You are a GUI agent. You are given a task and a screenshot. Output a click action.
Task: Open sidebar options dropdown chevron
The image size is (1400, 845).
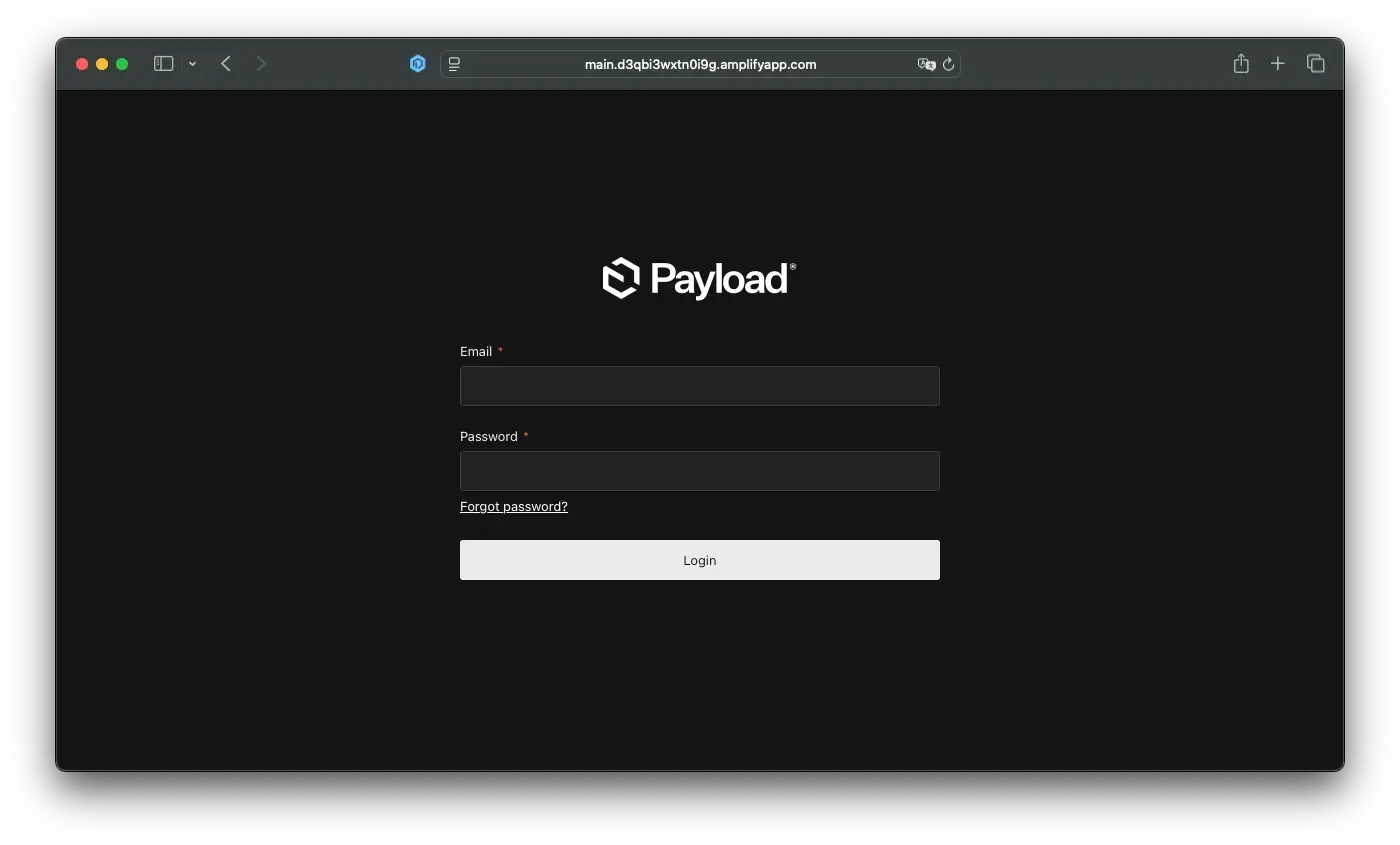[192, 64]
